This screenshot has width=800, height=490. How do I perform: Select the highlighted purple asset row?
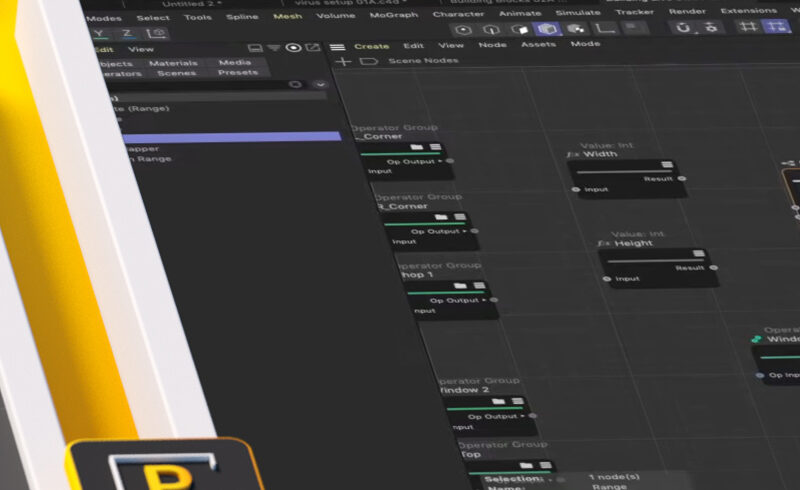pyautogui.click(x=232, y=137)
